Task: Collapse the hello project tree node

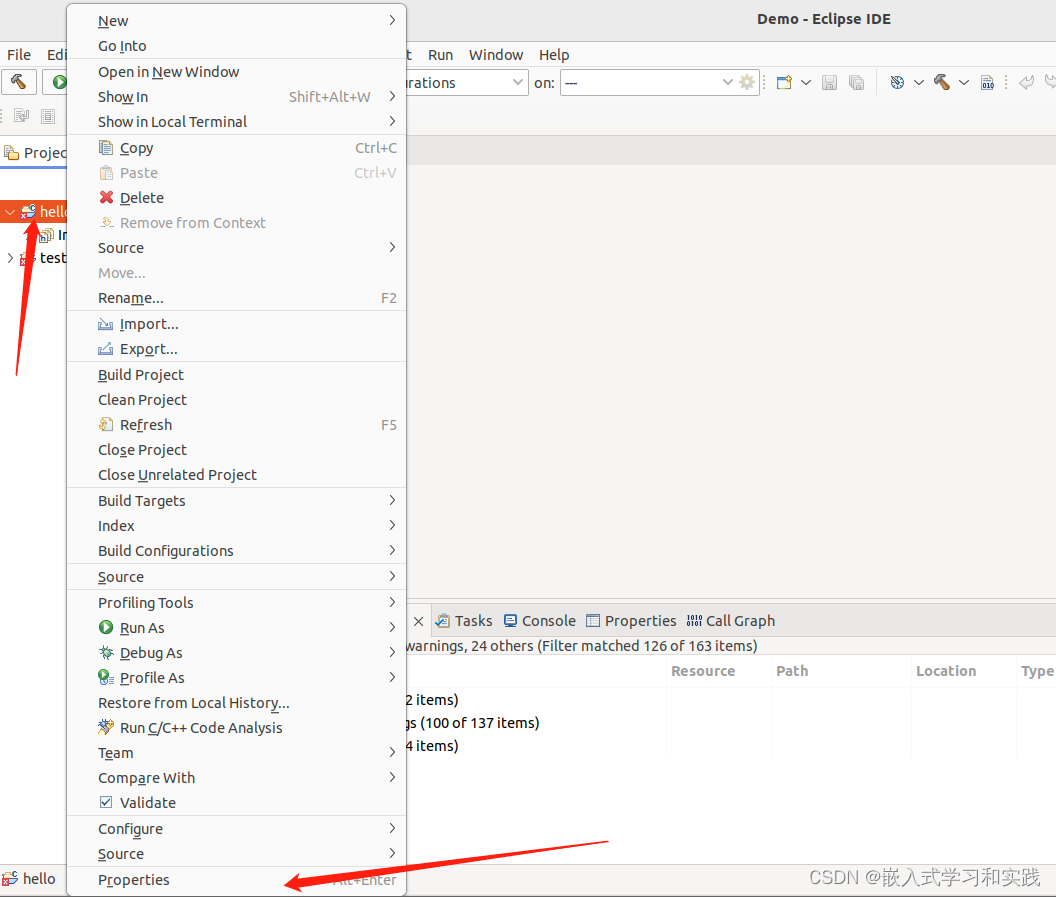Action: pos(9,211)
